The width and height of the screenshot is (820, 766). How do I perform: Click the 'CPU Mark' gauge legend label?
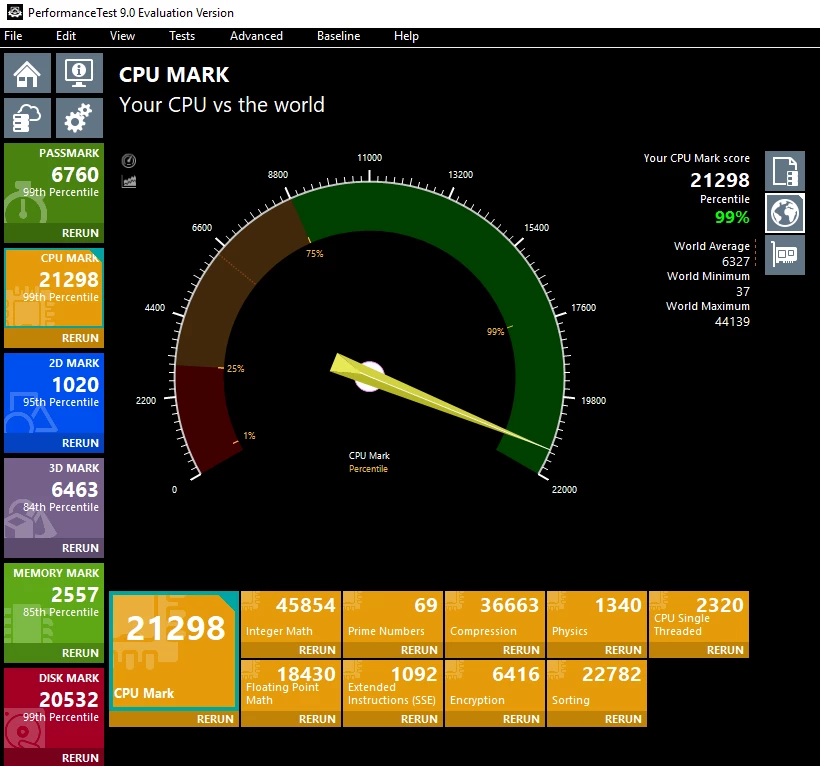click(x=369, y=456)
